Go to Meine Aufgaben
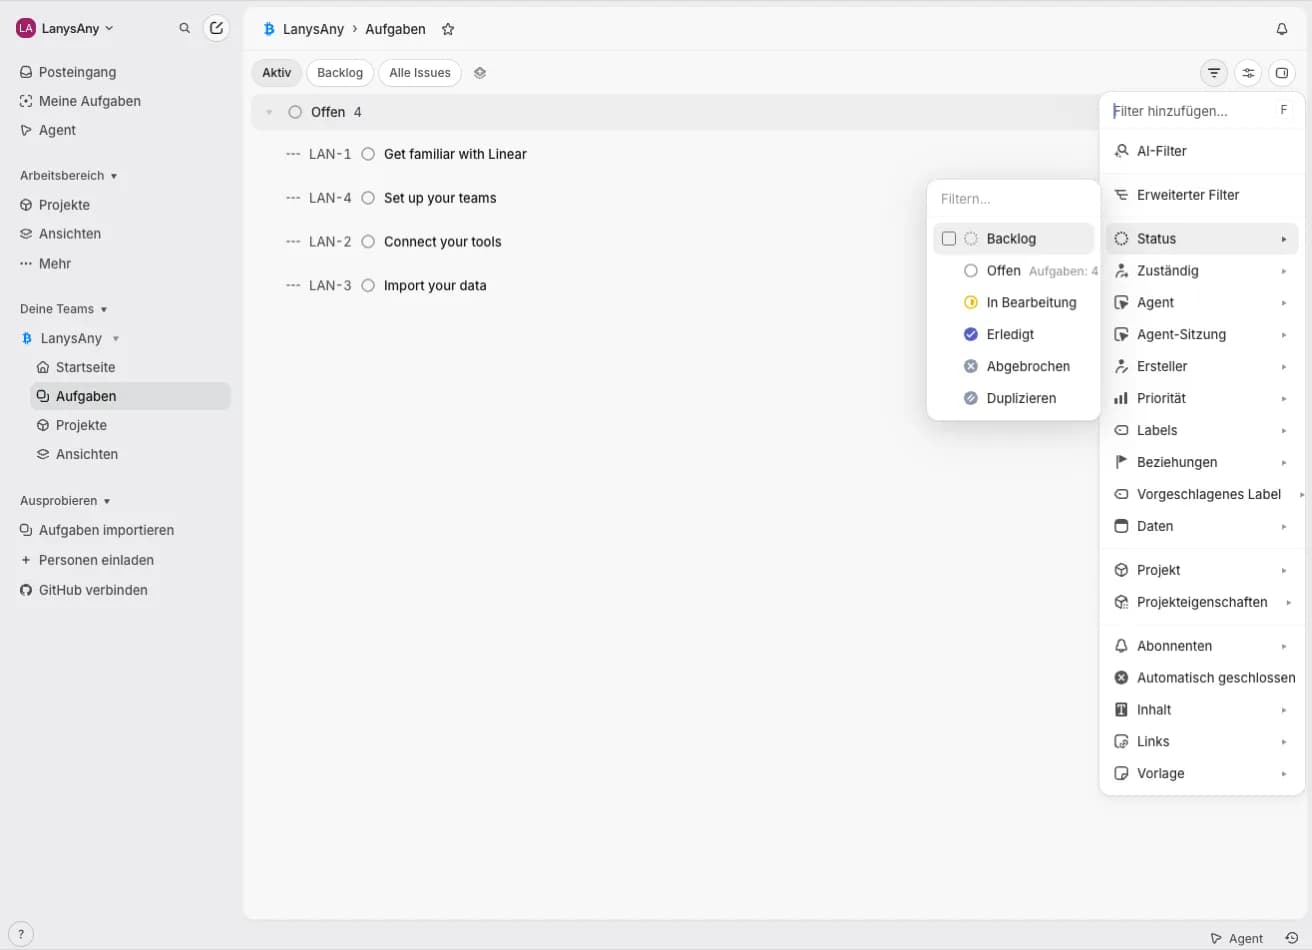The image size is (1312, 950). 89,101
